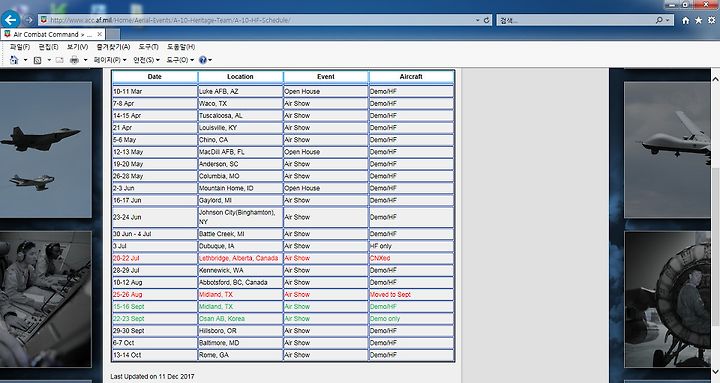Click the command bar Home icon
Screen dimensions: 720x383
14,60
